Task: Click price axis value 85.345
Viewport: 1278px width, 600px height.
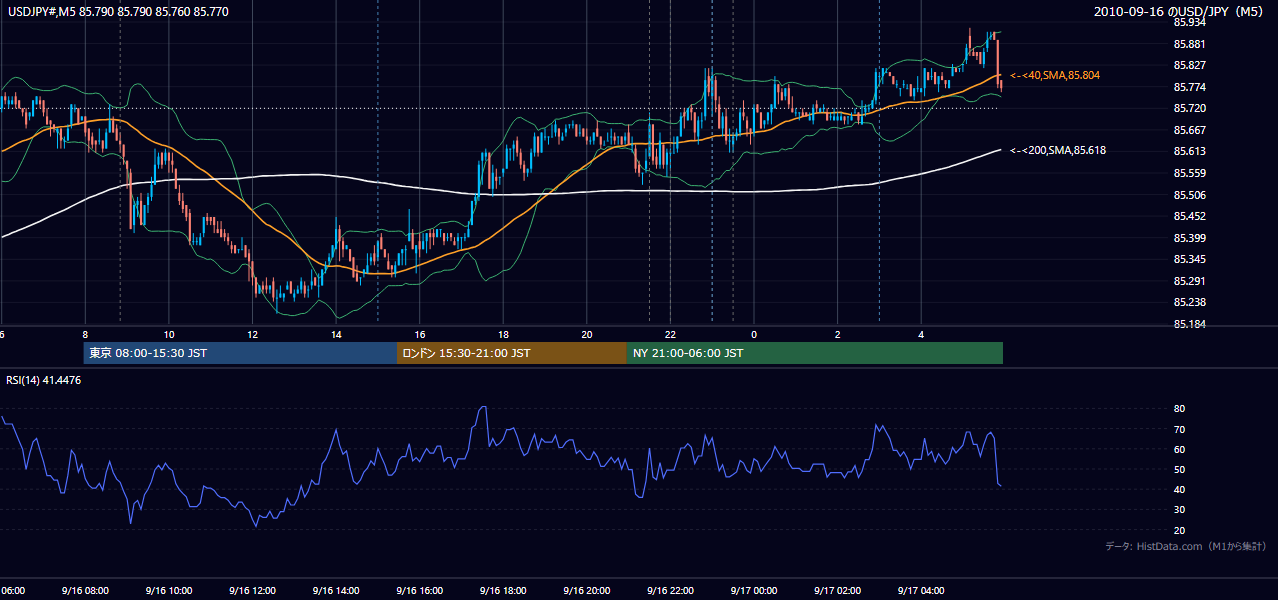Action: coord(1190,259)
